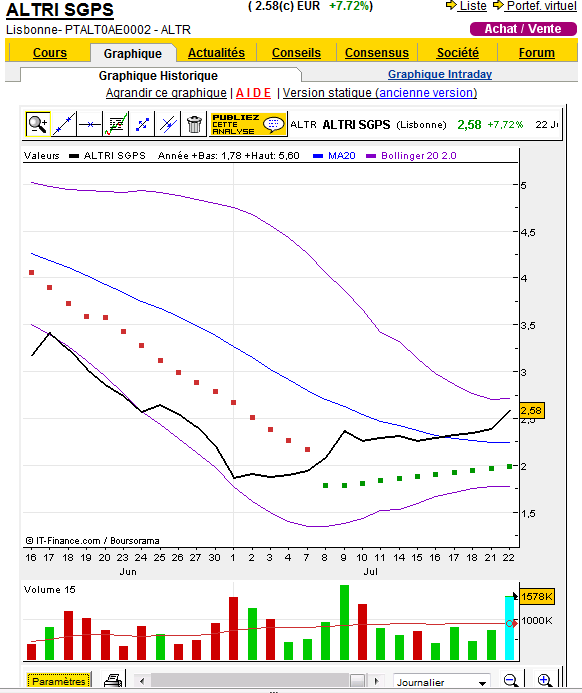Zoom out with minus magnifier icon
582x693 pixels.
511,681
